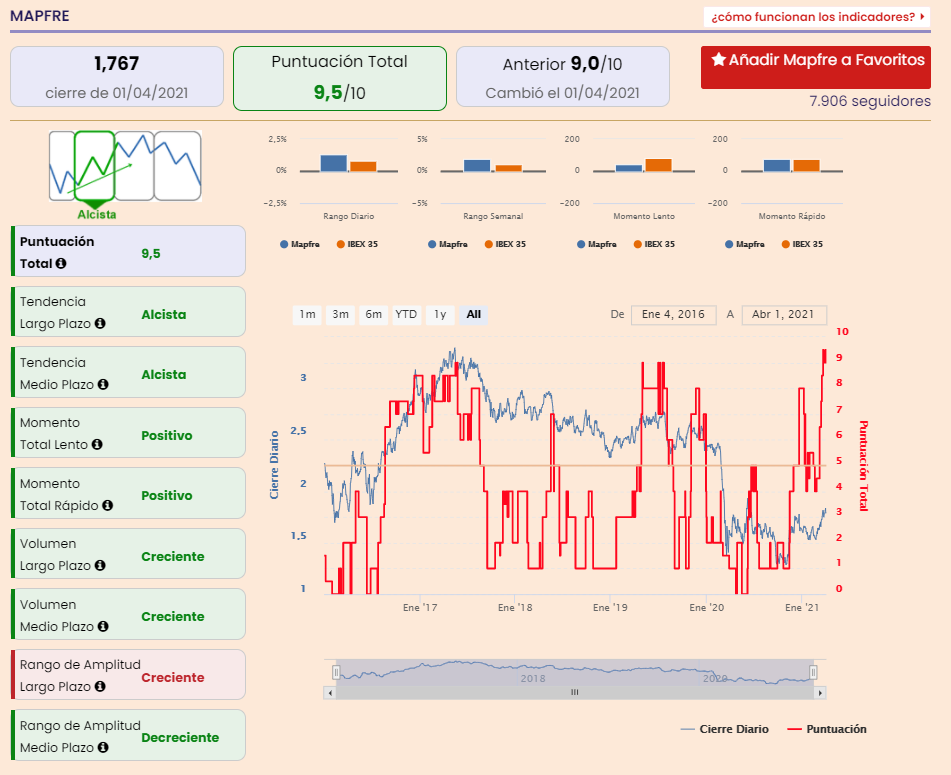Click the navigator scrollbar left arrow

pos(330,693)
